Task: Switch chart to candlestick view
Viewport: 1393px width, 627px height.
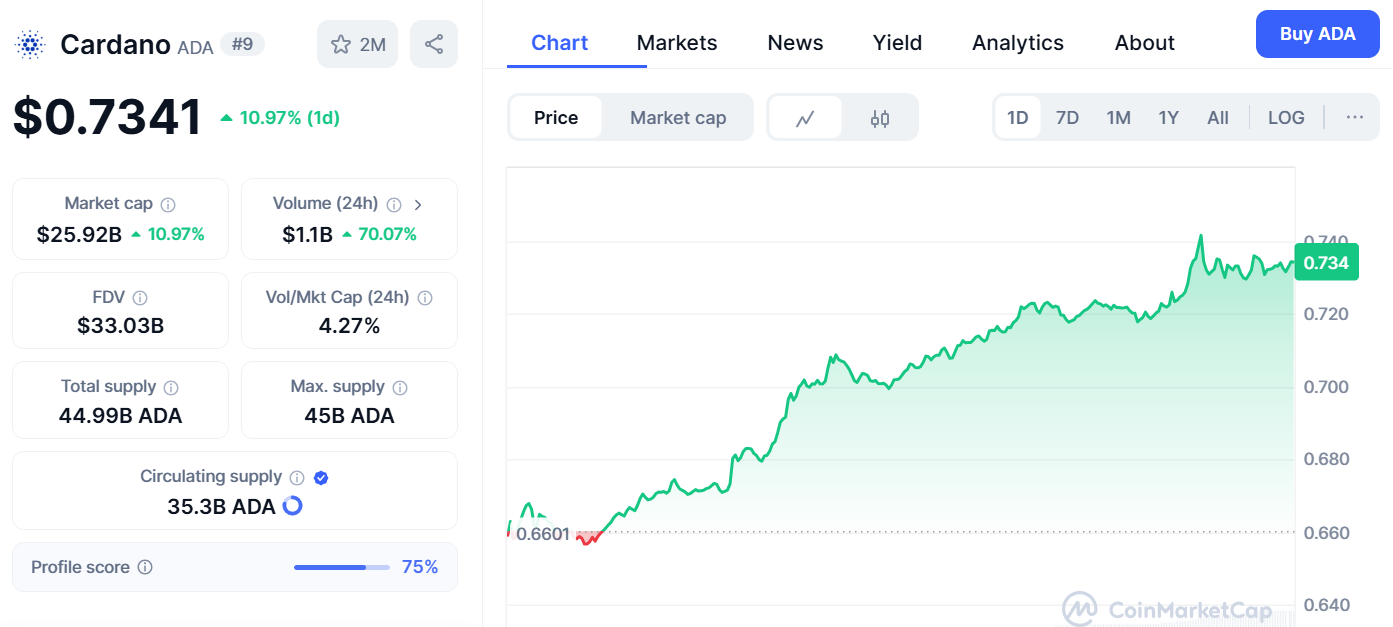Action: click(880, 118)
